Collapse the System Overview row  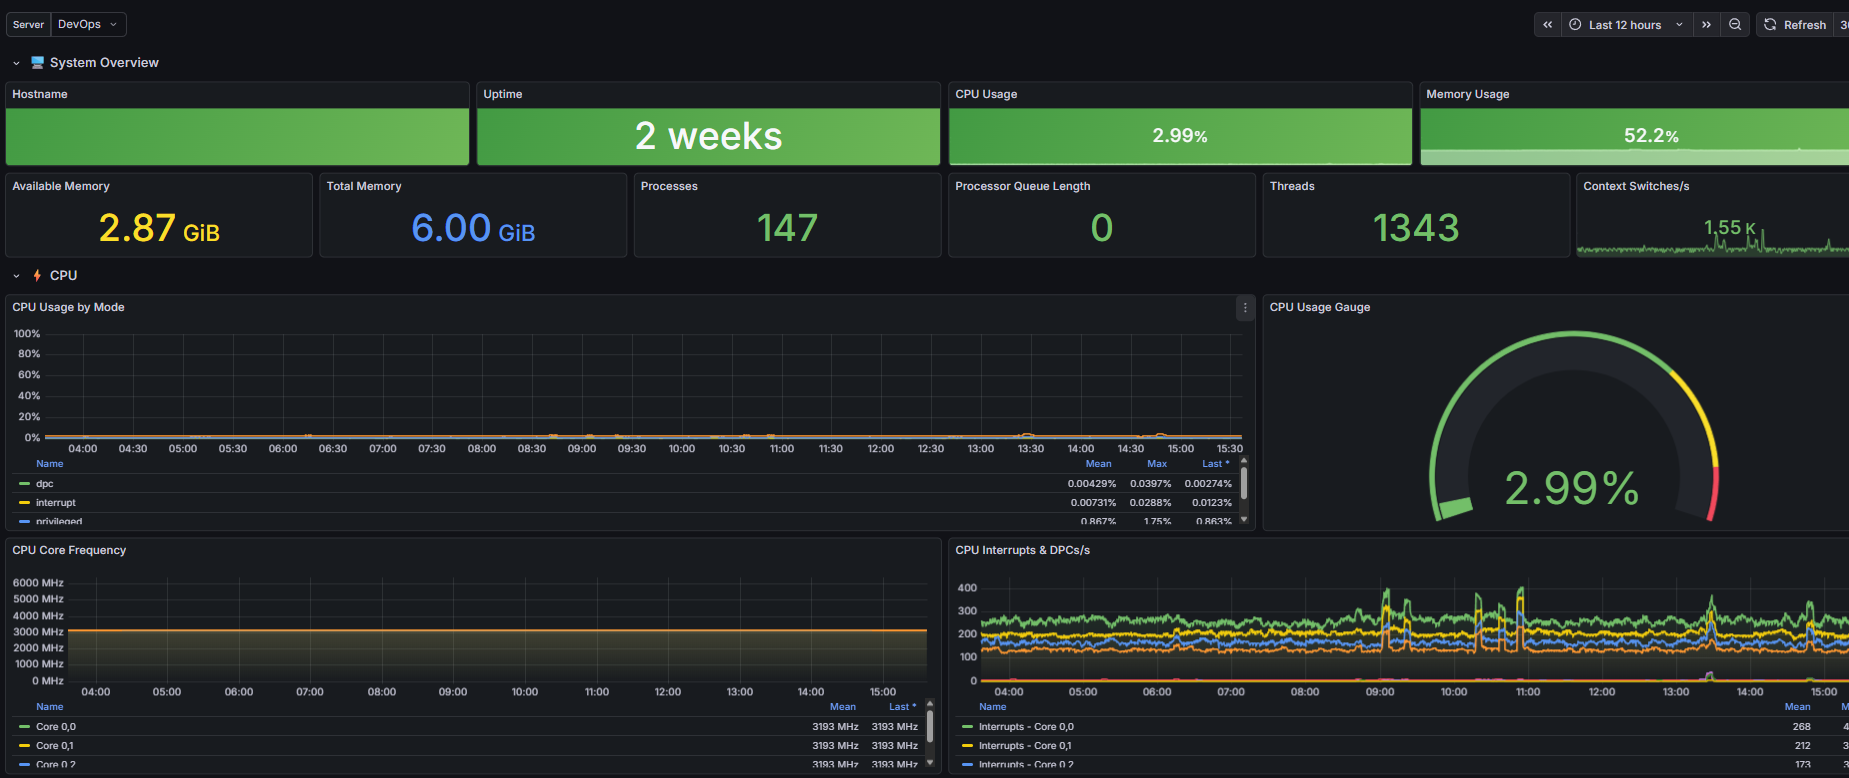[16, 63]
